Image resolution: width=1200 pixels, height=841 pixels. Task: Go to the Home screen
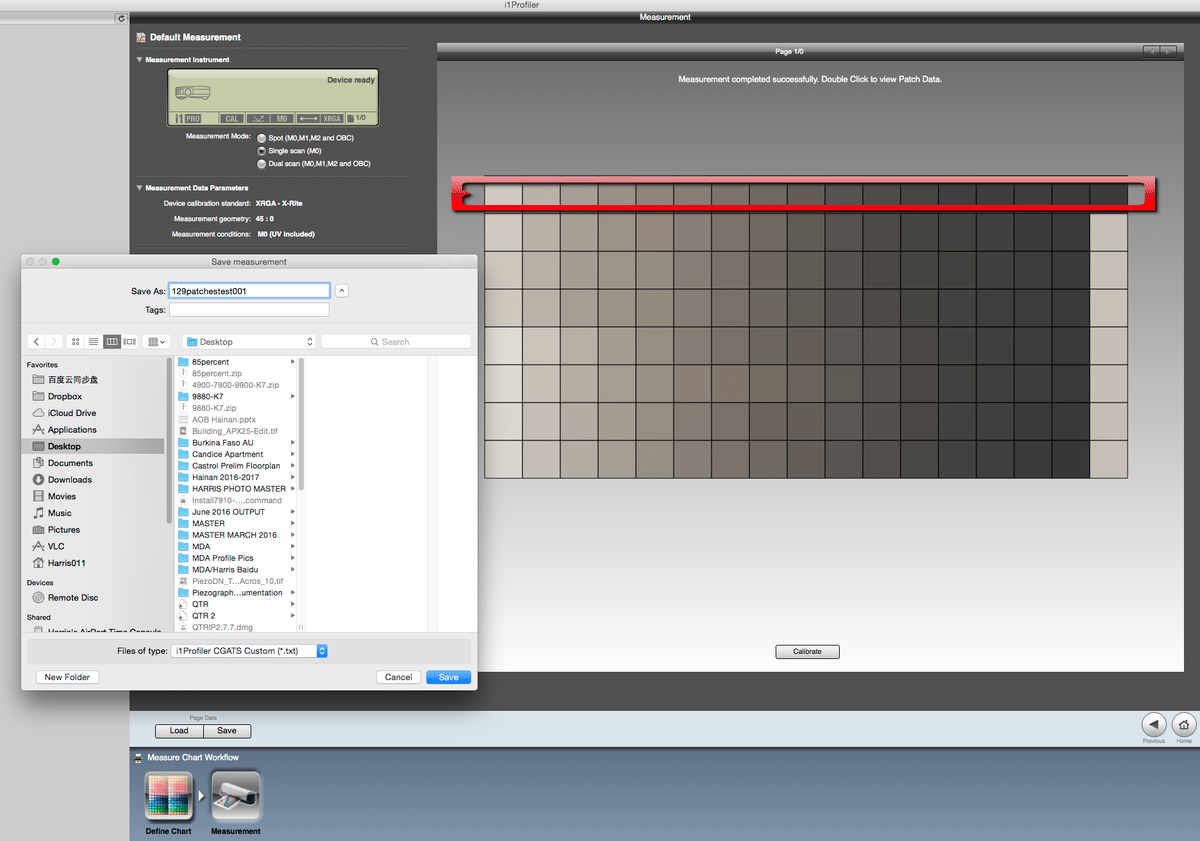coord(1183,725)
